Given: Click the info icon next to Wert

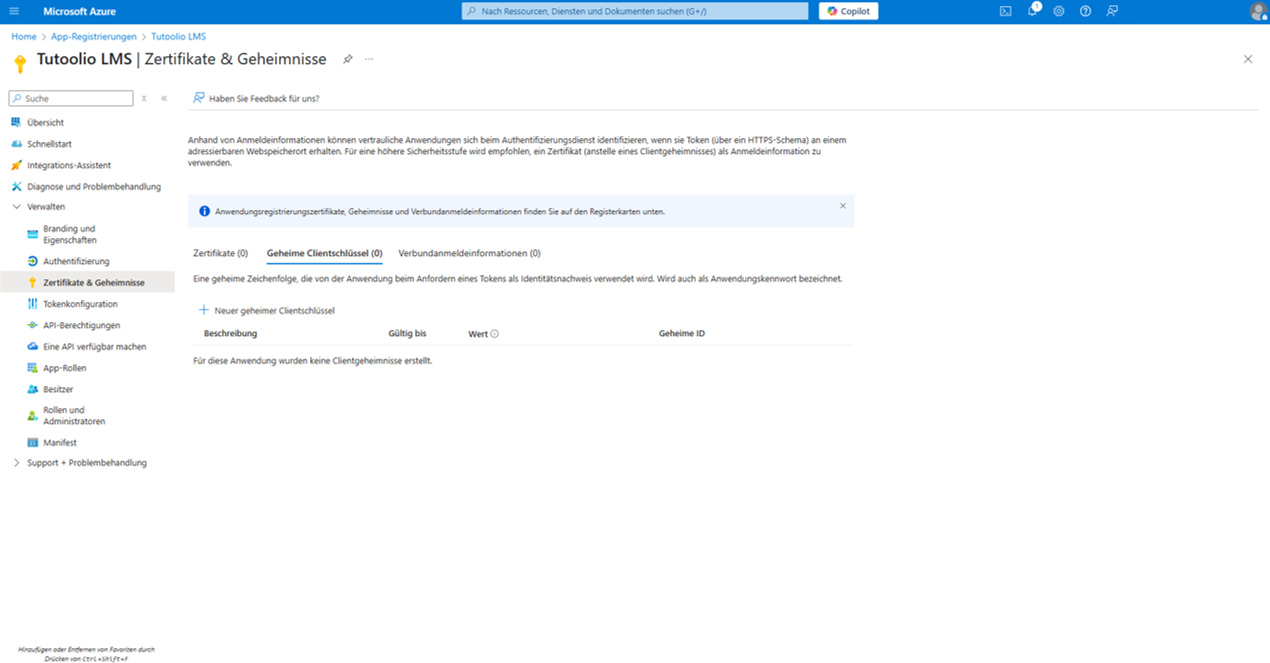Looking at the screenshot, I should (x=494, y=334).
